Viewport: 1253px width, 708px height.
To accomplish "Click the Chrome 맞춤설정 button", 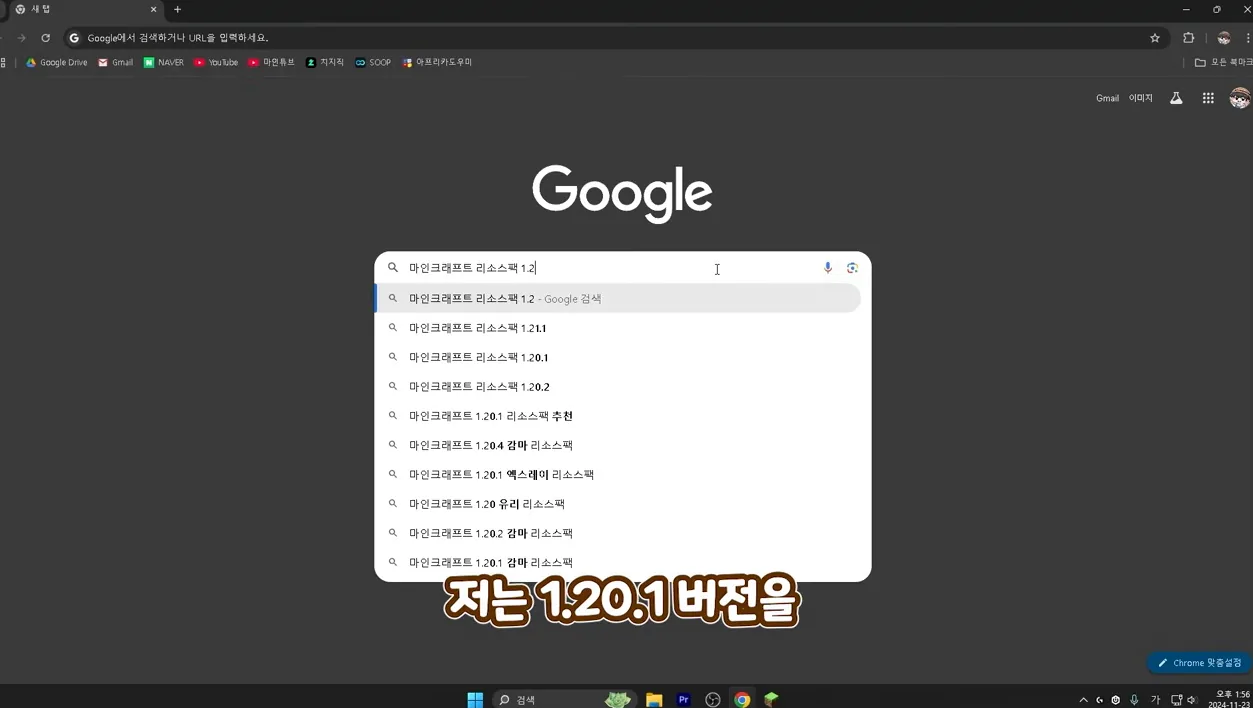I will pos(1199,663).
